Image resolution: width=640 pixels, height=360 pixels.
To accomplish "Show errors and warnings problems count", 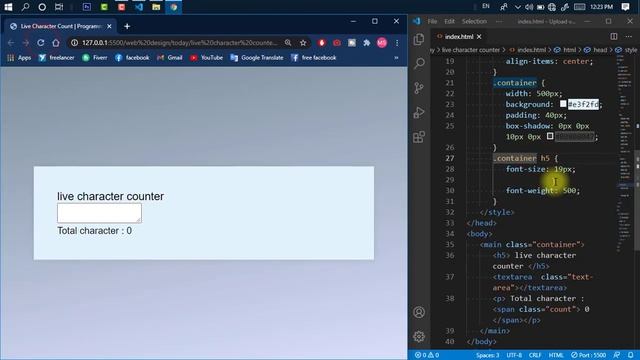I will tap(427, 355).
